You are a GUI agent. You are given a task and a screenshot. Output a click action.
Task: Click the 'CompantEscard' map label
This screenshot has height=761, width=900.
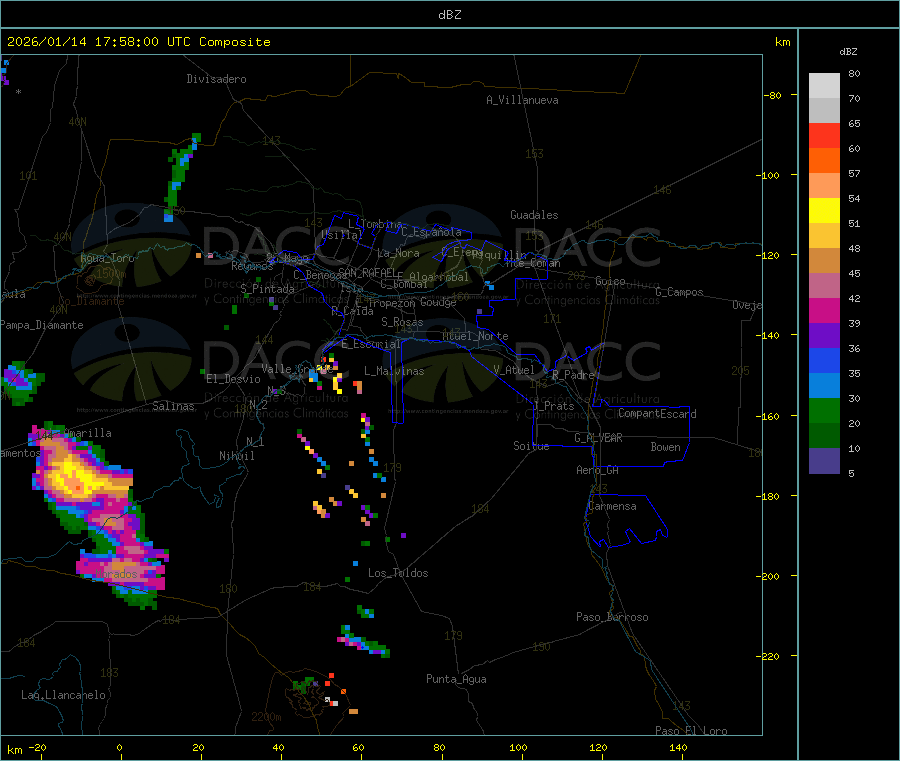pos(657,414)
